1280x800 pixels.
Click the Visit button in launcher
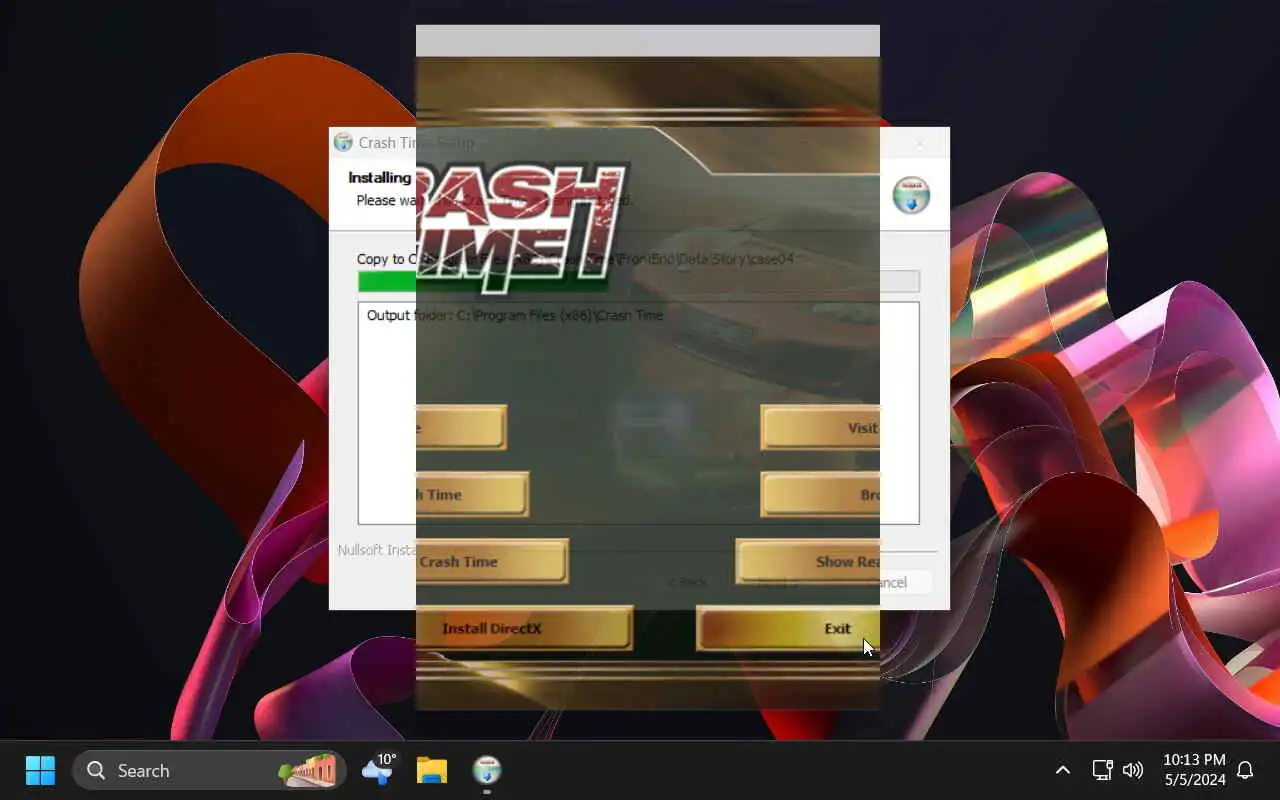tap(820, 428)
